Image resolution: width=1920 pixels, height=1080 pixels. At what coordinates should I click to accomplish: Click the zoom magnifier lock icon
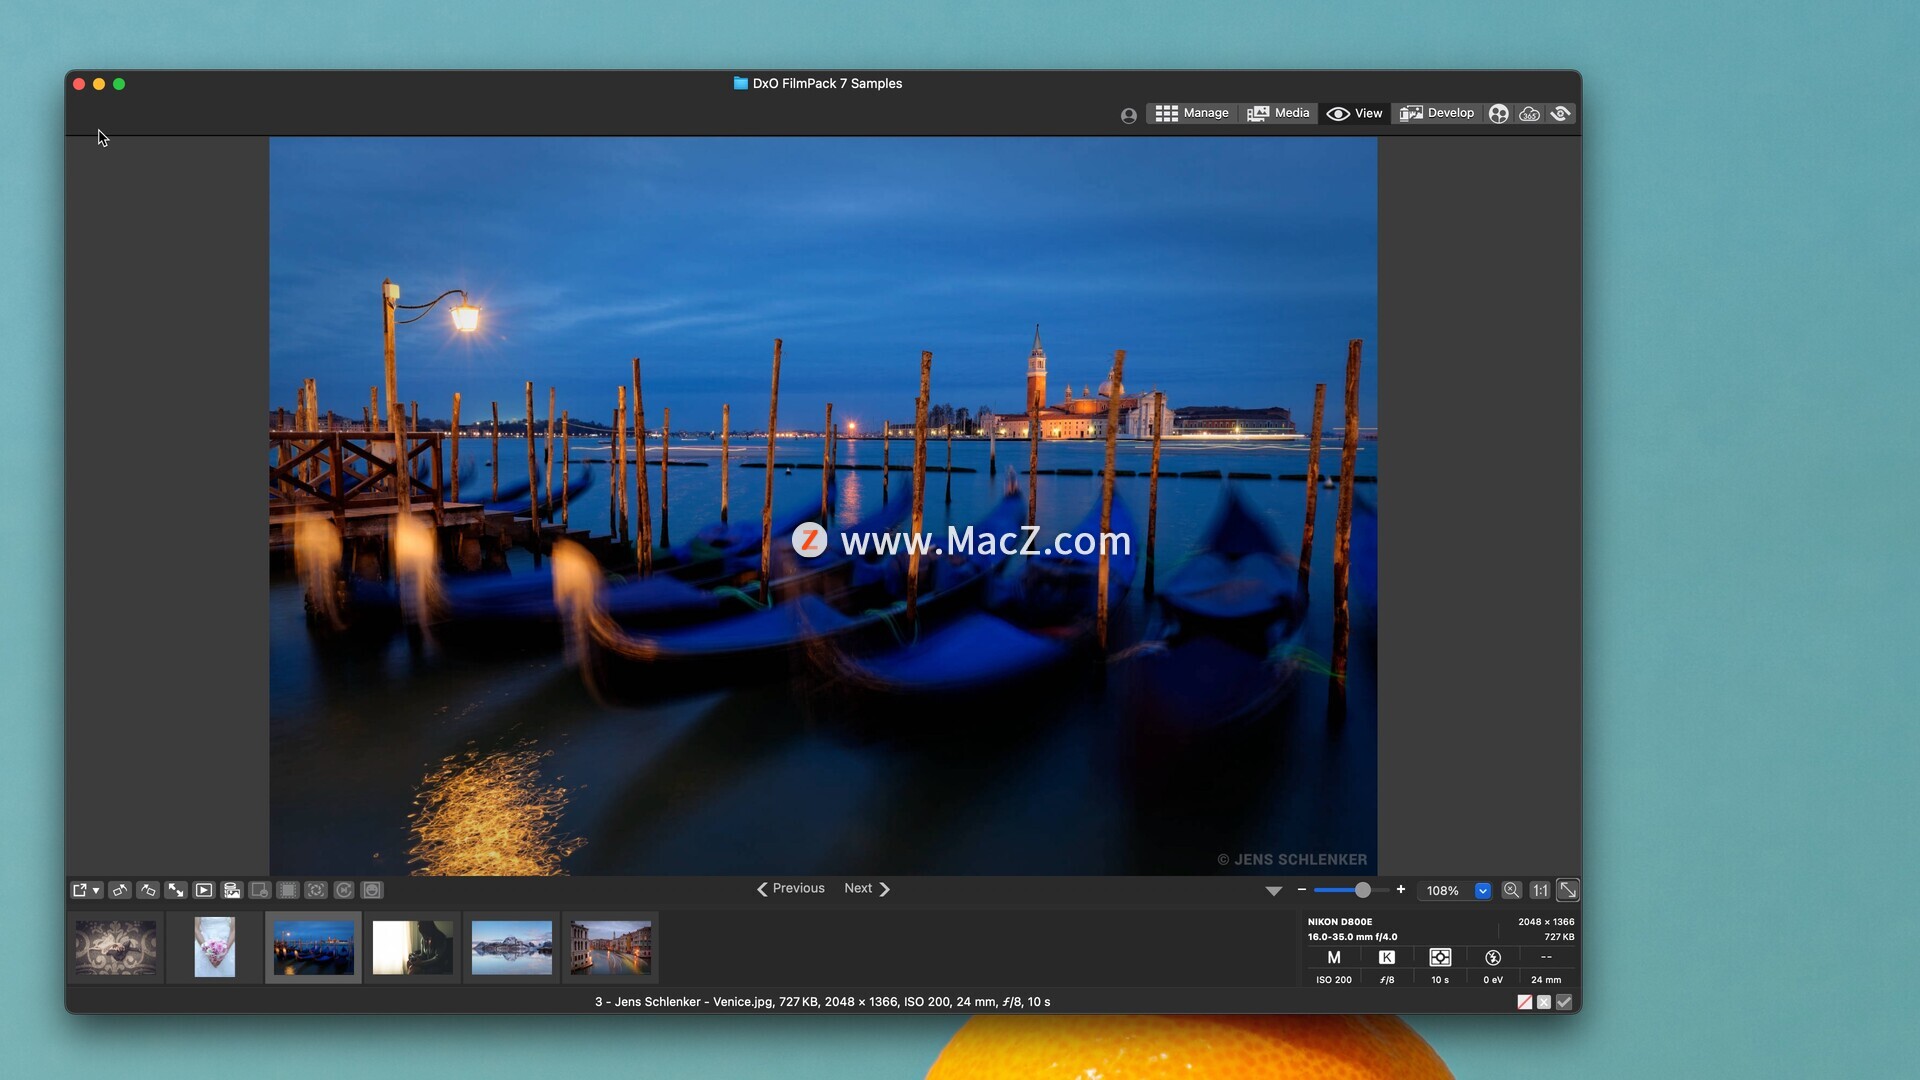1512,890
